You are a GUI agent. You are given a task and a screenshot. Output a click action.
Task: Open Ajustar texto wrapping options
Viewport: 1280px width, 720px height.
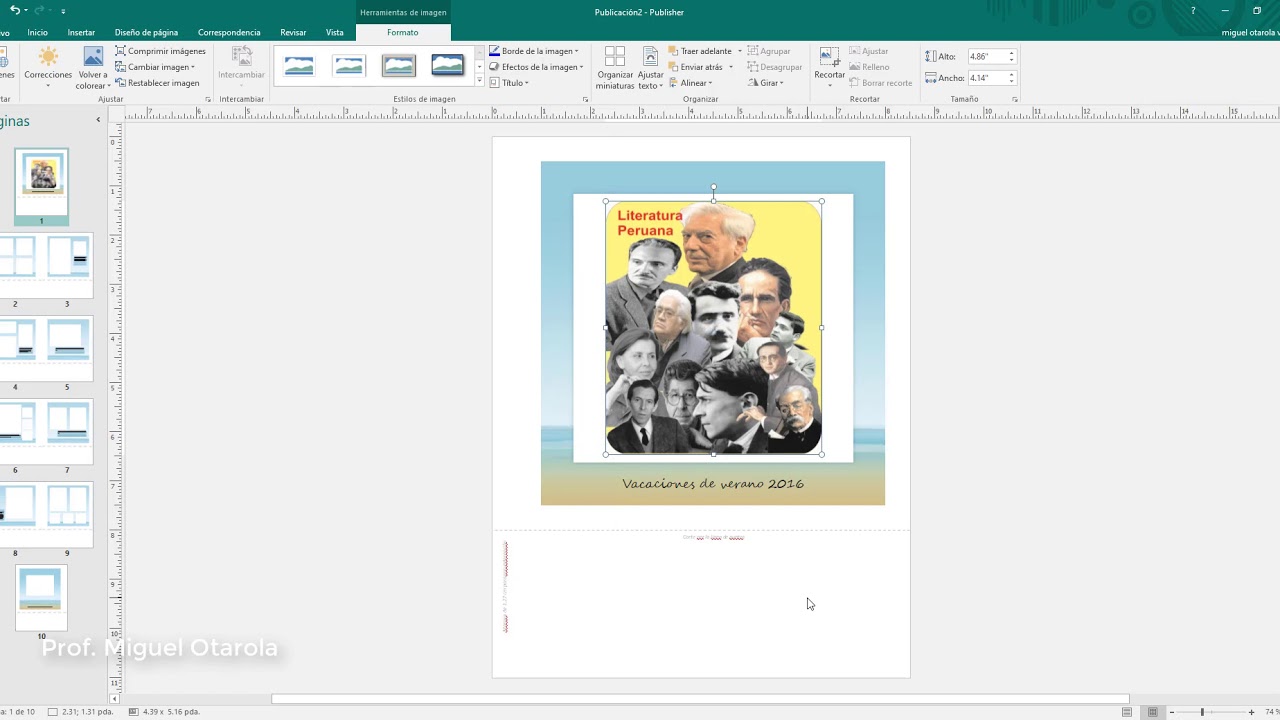pyautogui.click(x=650, y=68)
